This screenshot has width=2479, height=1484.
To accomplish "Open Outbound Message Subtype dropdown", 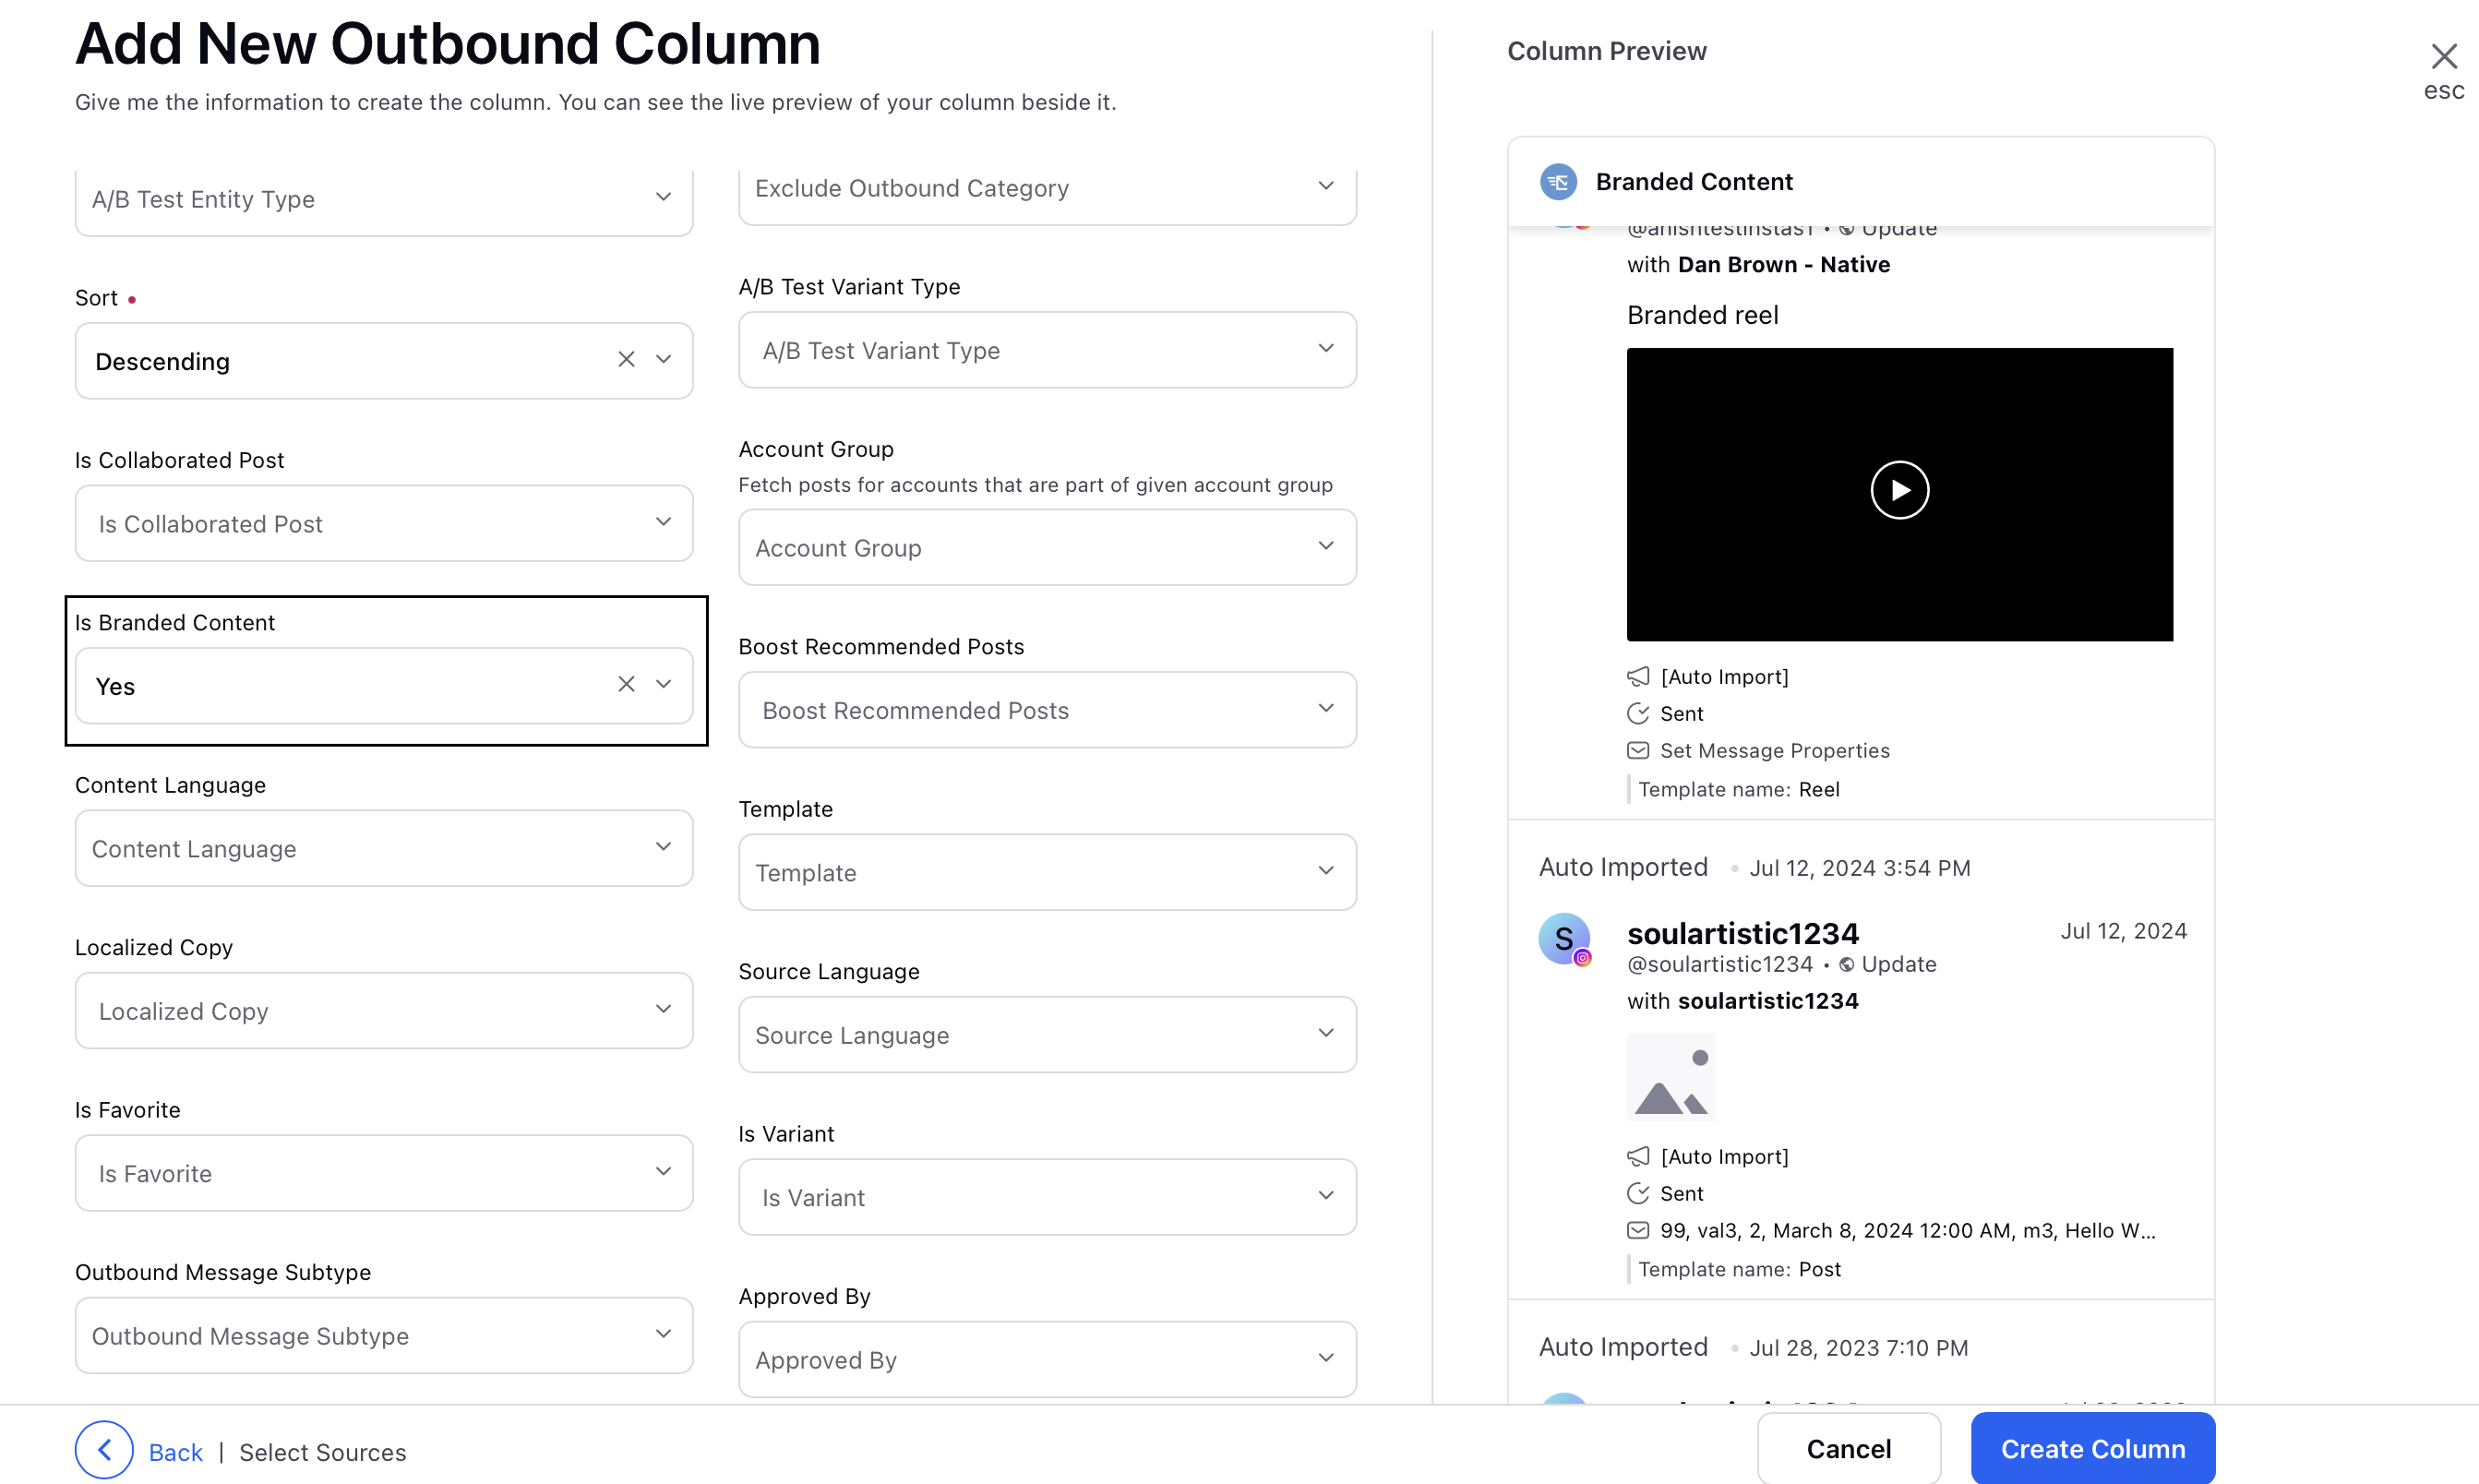I will coord(384,1336).
